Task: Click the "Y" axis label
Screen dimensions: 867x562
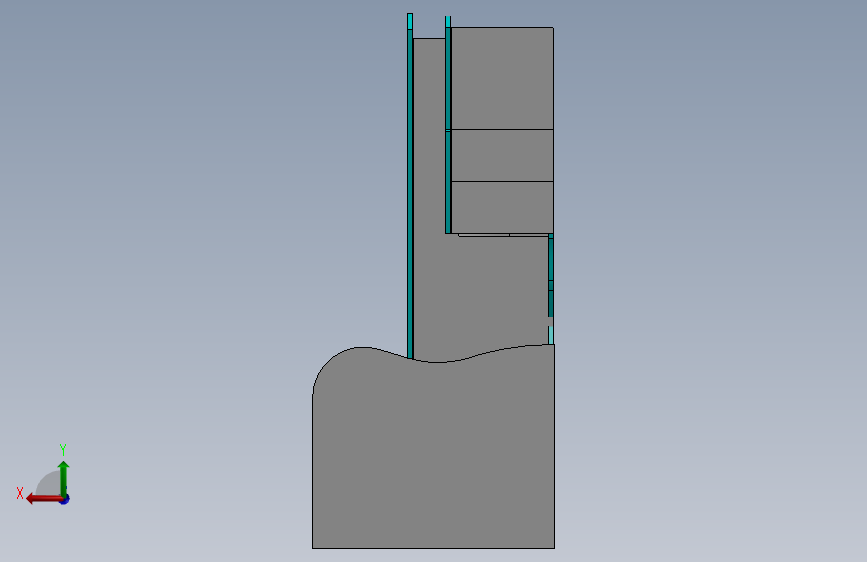Action: pos(63,449)
